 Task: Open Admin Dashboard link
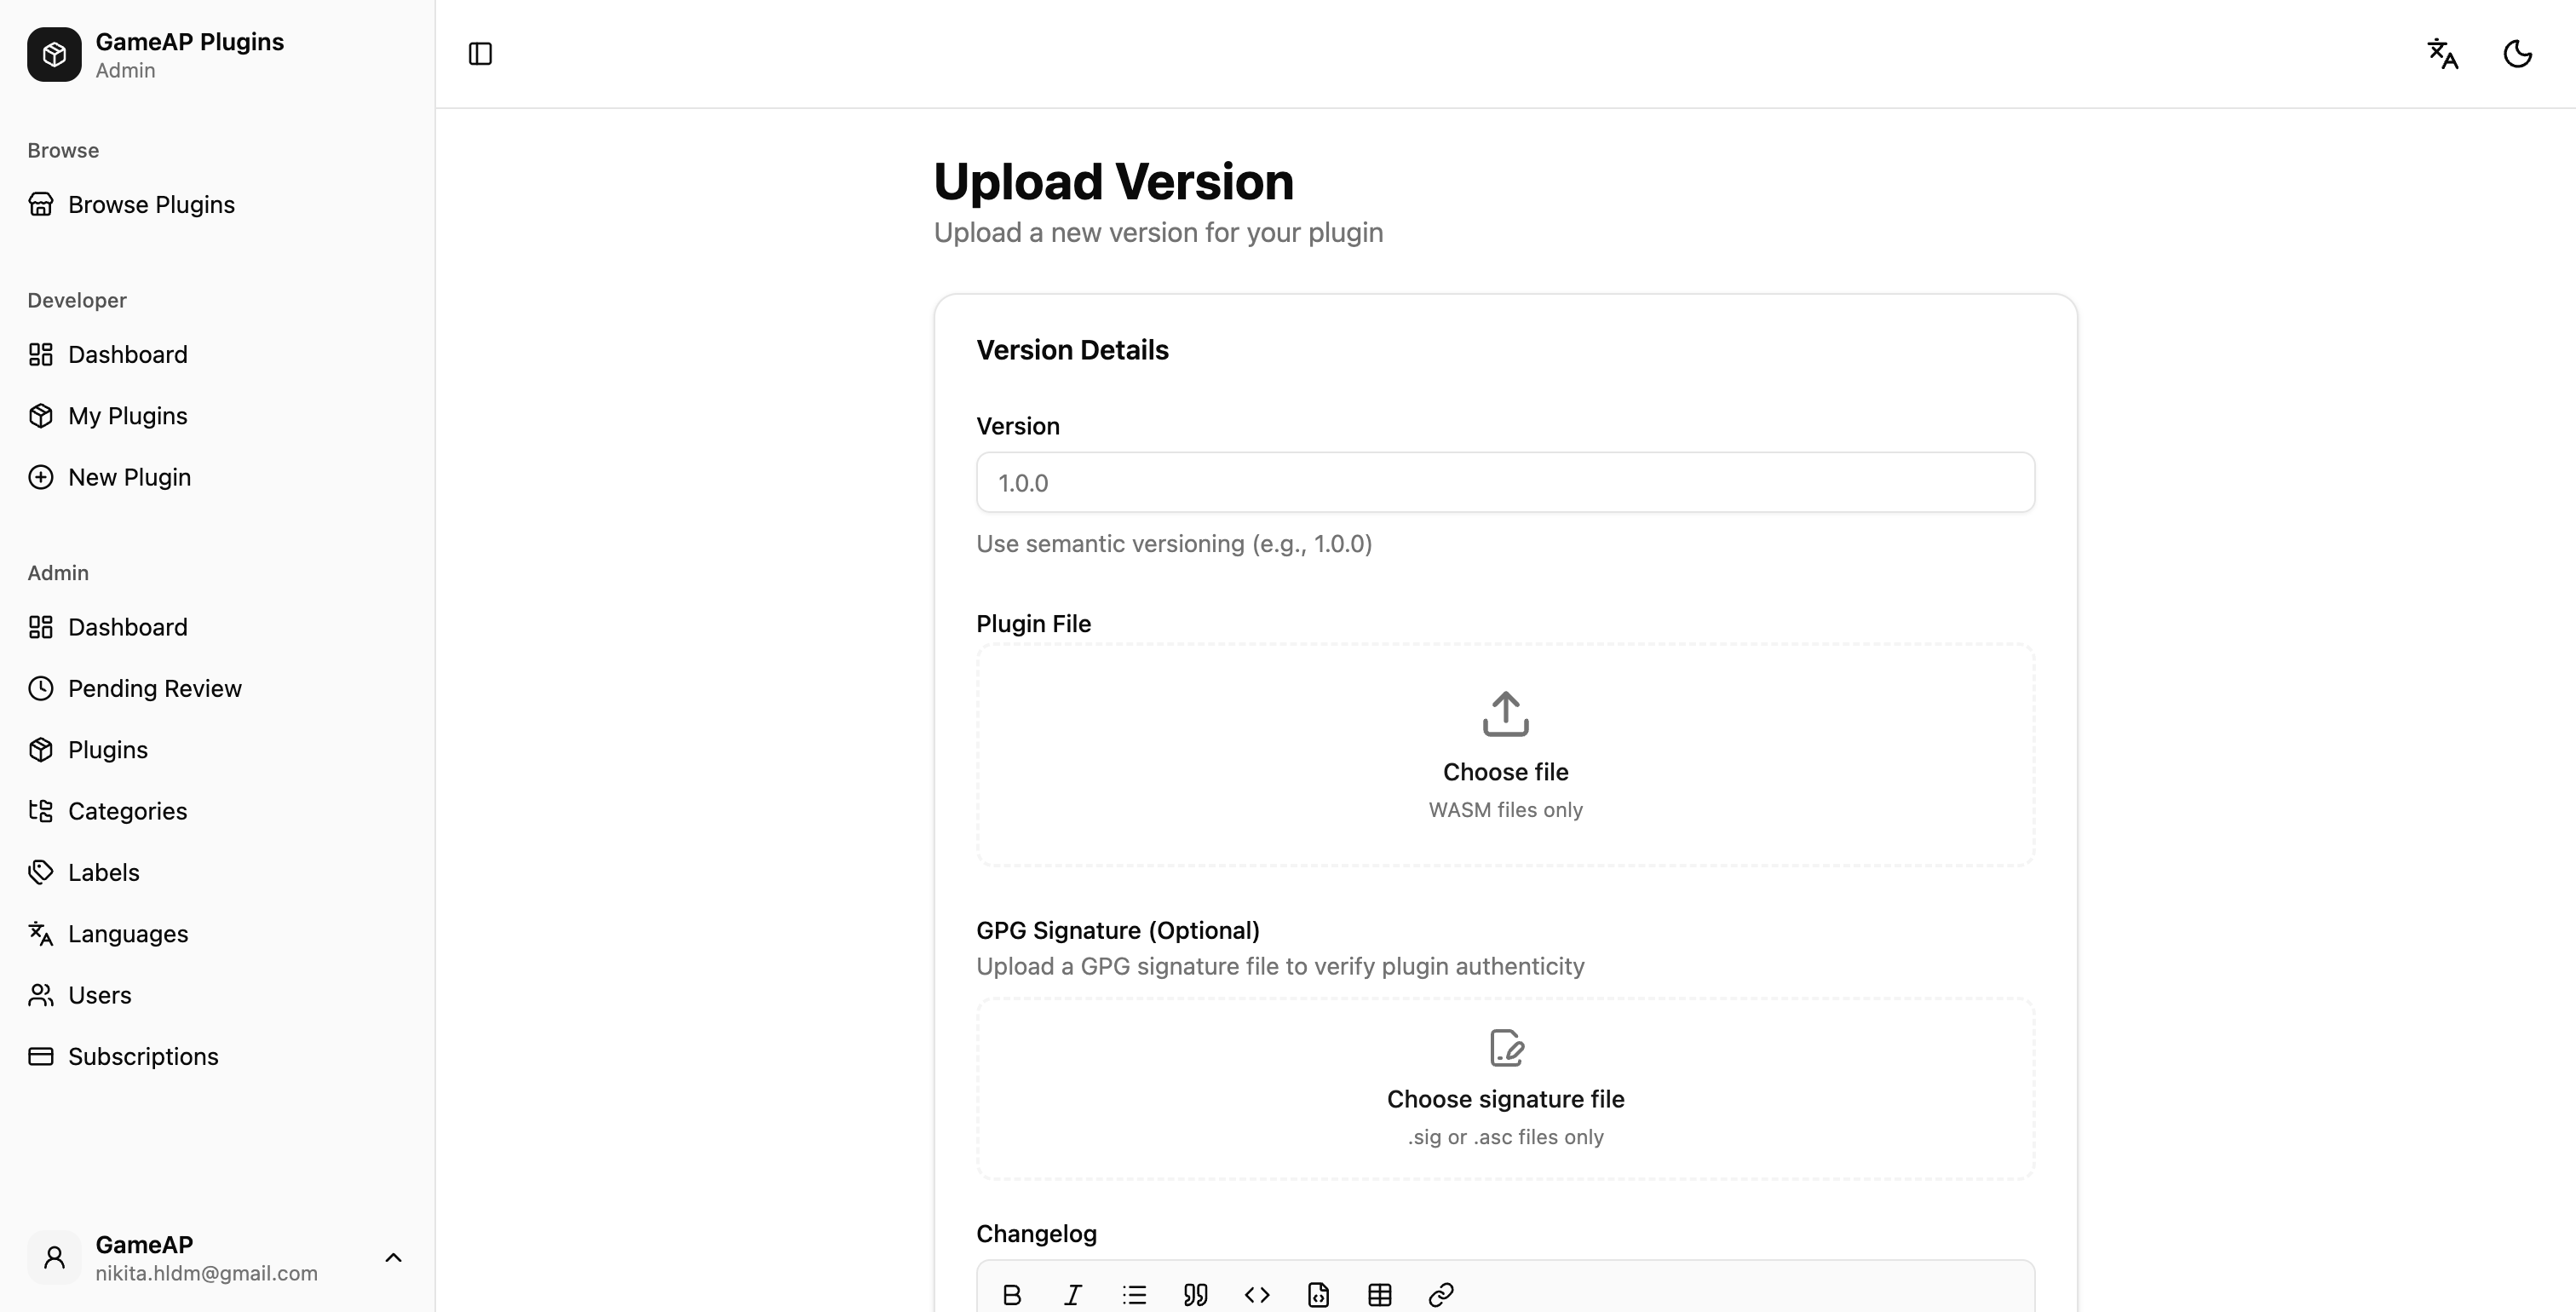(127, 627)
